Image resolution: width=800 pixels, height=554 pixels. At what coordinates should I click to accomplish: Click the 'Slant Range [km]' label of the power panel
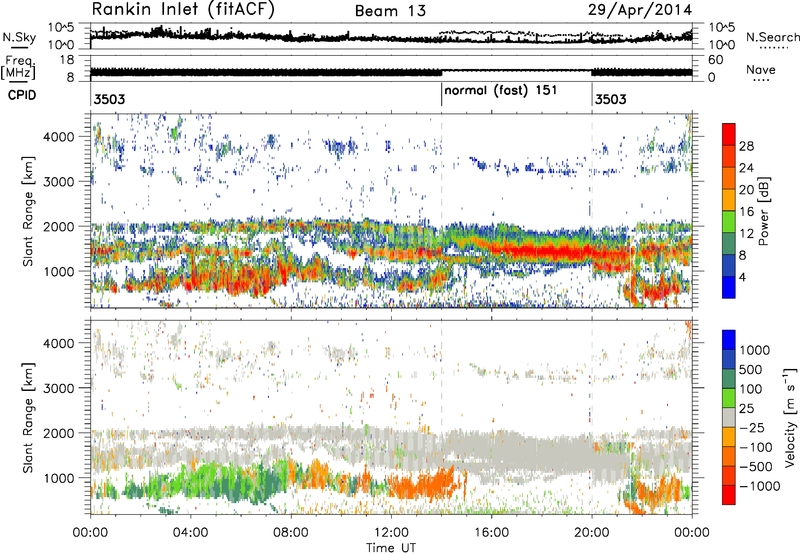tap(28, 211)
